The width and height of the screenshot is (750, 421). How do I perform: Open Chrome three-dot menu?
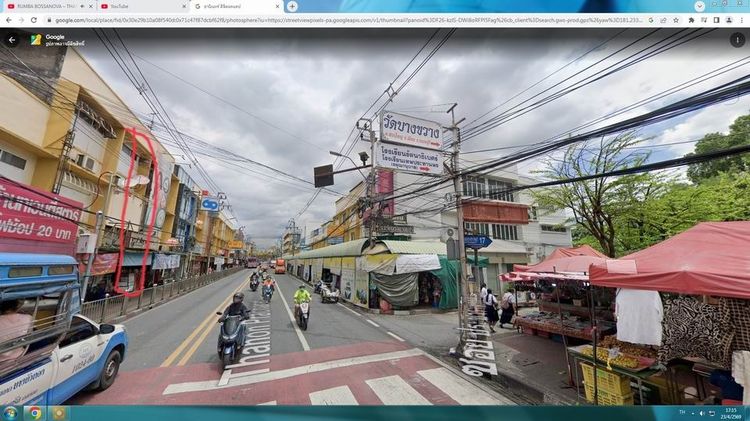pyautogui.click(x=742, y=20)
